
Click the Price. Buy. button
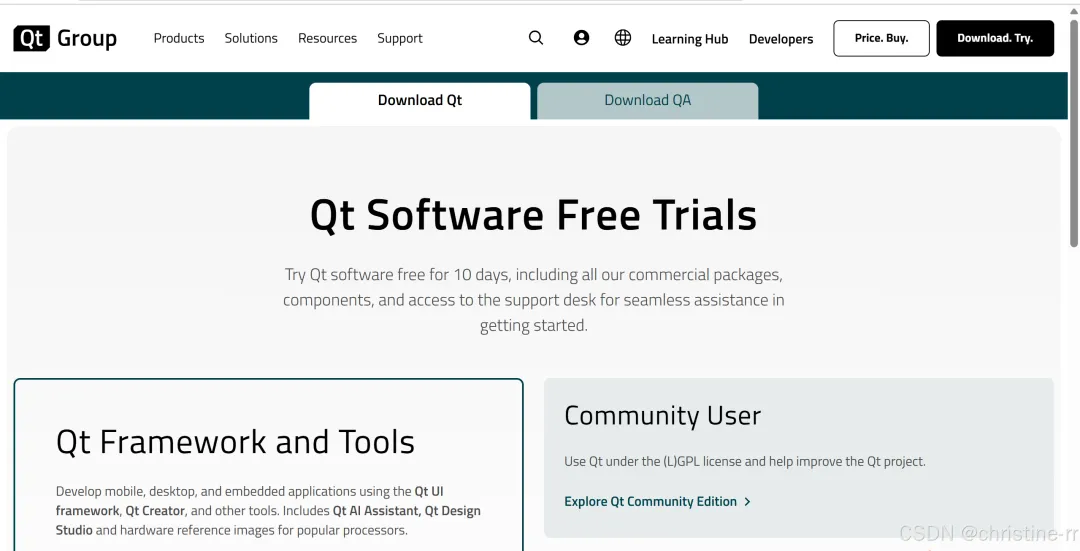[881, 38]
